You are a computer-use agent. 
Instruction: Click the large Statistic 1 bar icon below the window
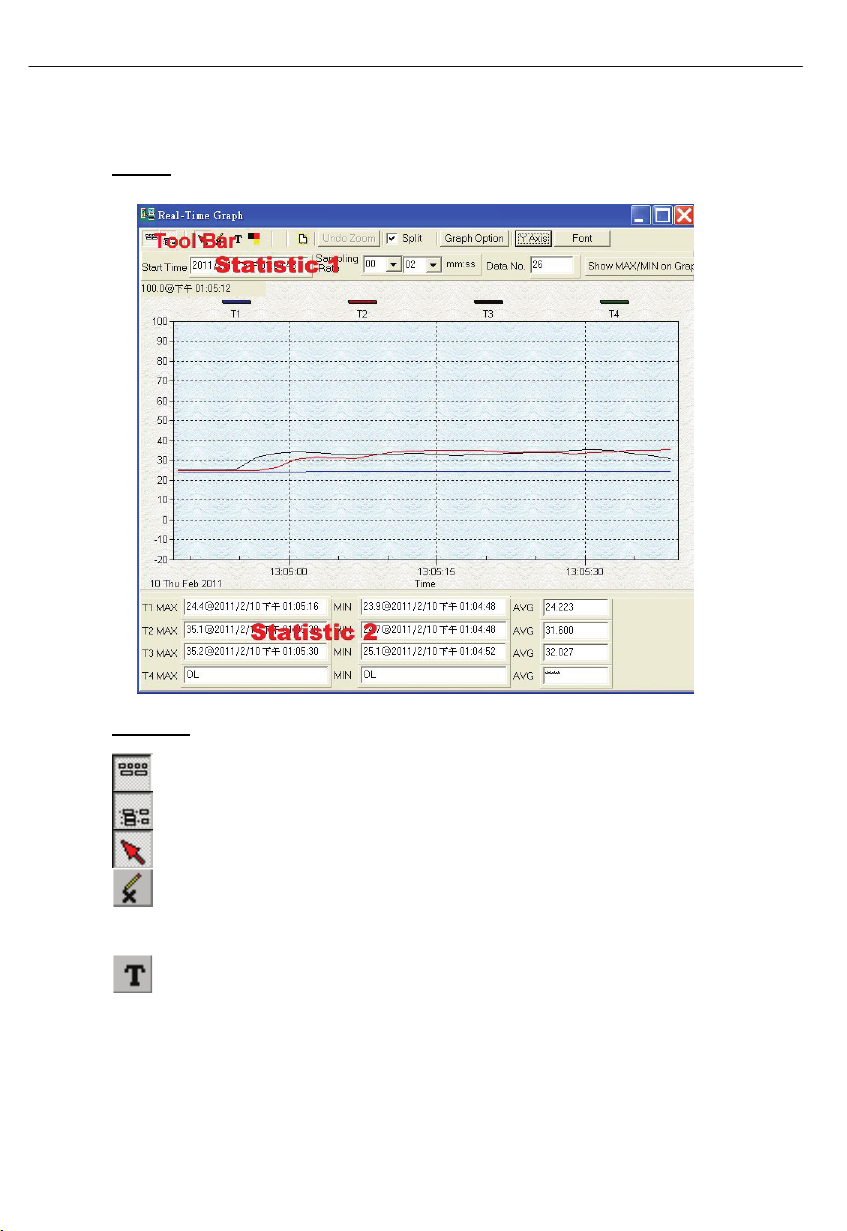(132, 774)
